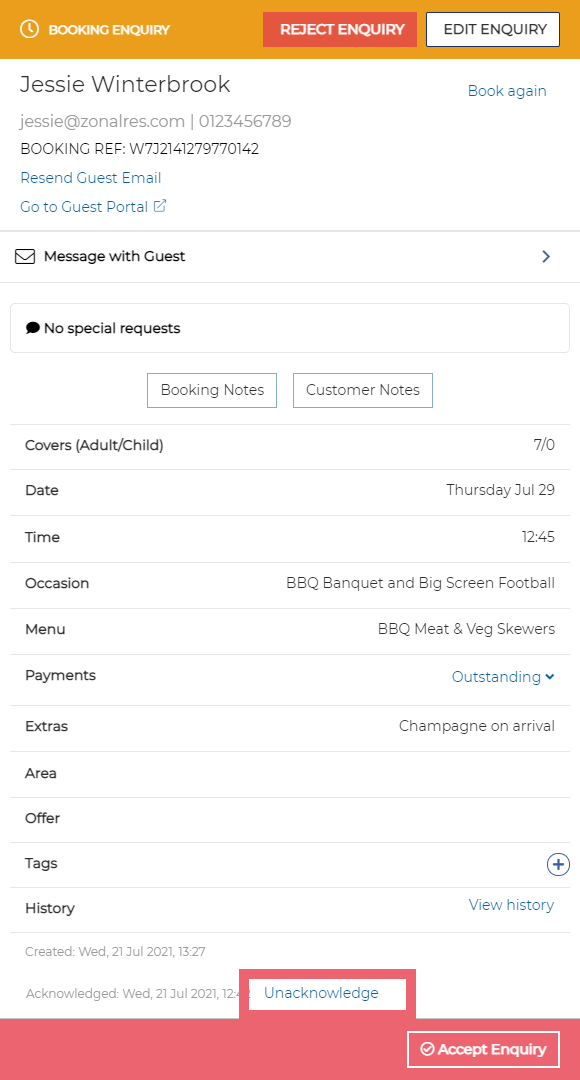Open the Booking Notes tab

tap(212, 391)
